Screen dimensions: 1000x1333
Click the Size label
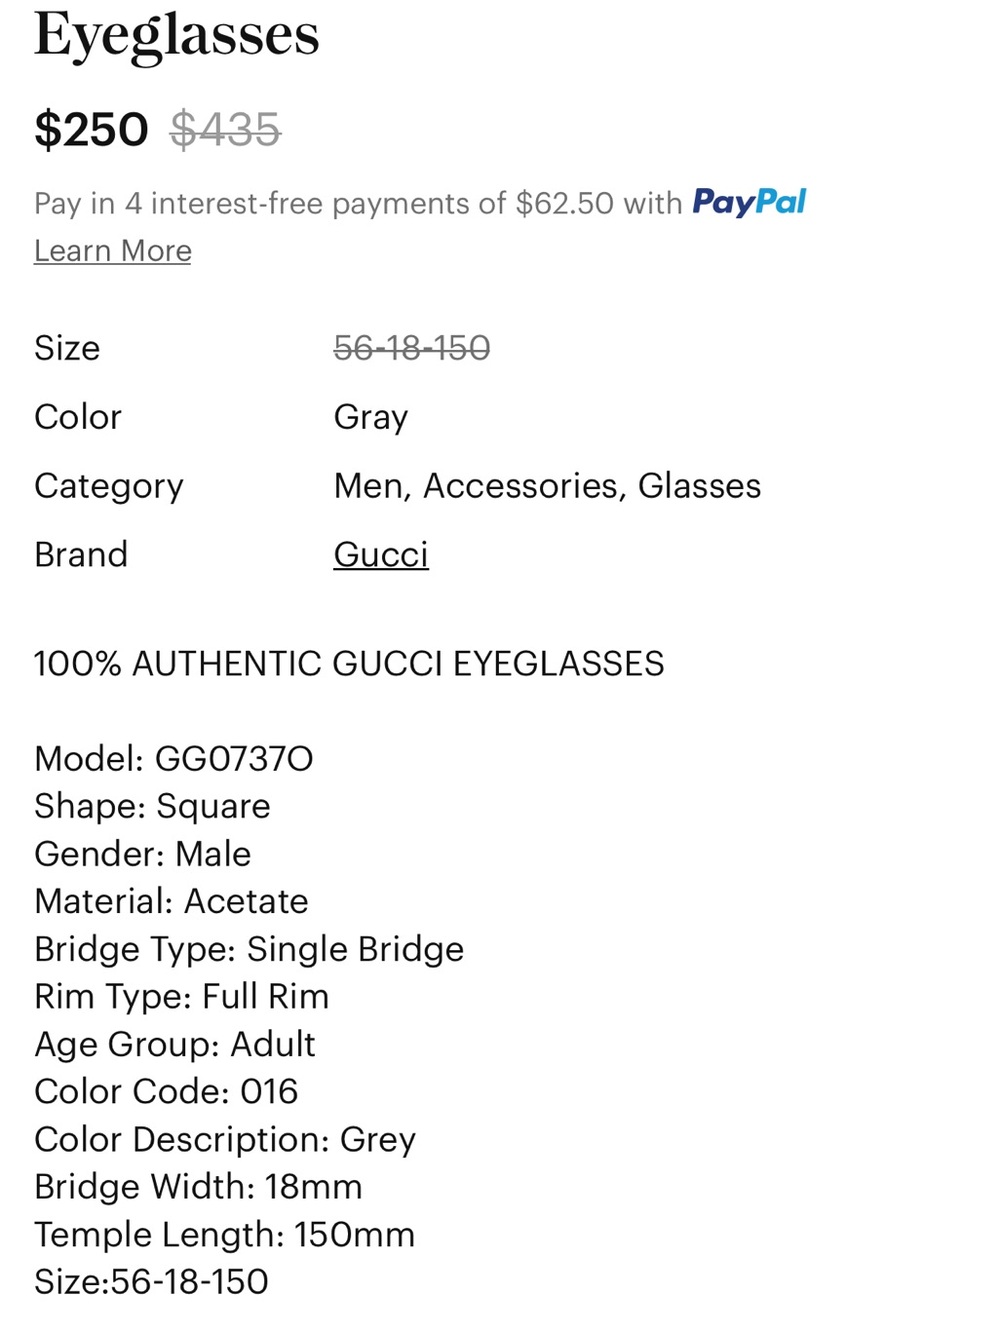pyautogui.click(x=67, y=348)
